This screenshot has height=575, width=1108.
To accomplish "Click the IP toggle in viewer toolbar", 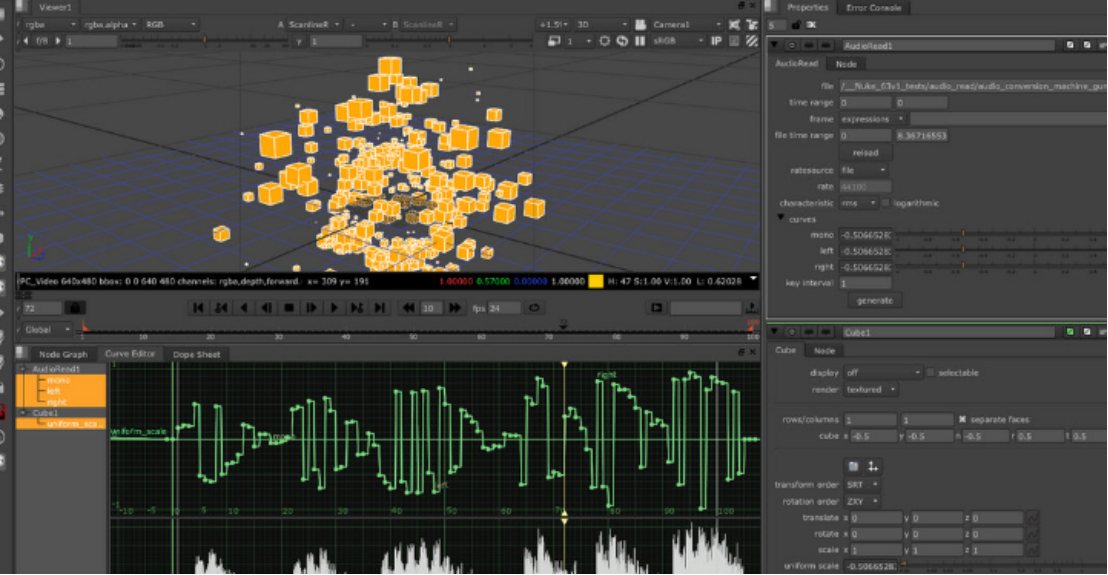I will click(x=715, y=41).
